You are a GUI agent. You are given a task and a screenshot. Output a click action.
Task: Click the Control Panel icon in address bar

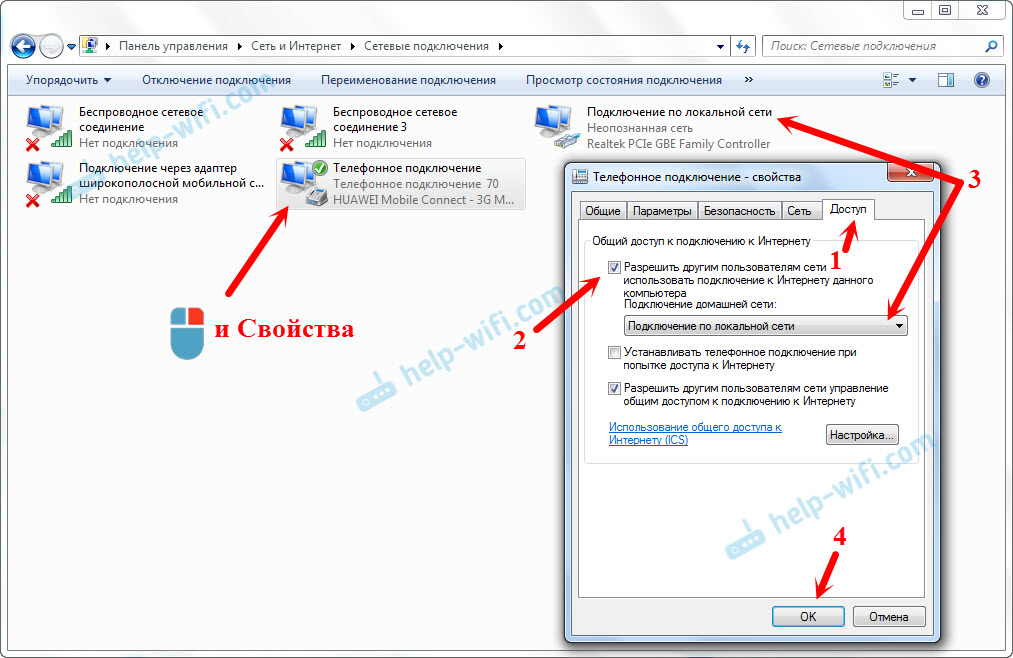click(x=90, y=46)
